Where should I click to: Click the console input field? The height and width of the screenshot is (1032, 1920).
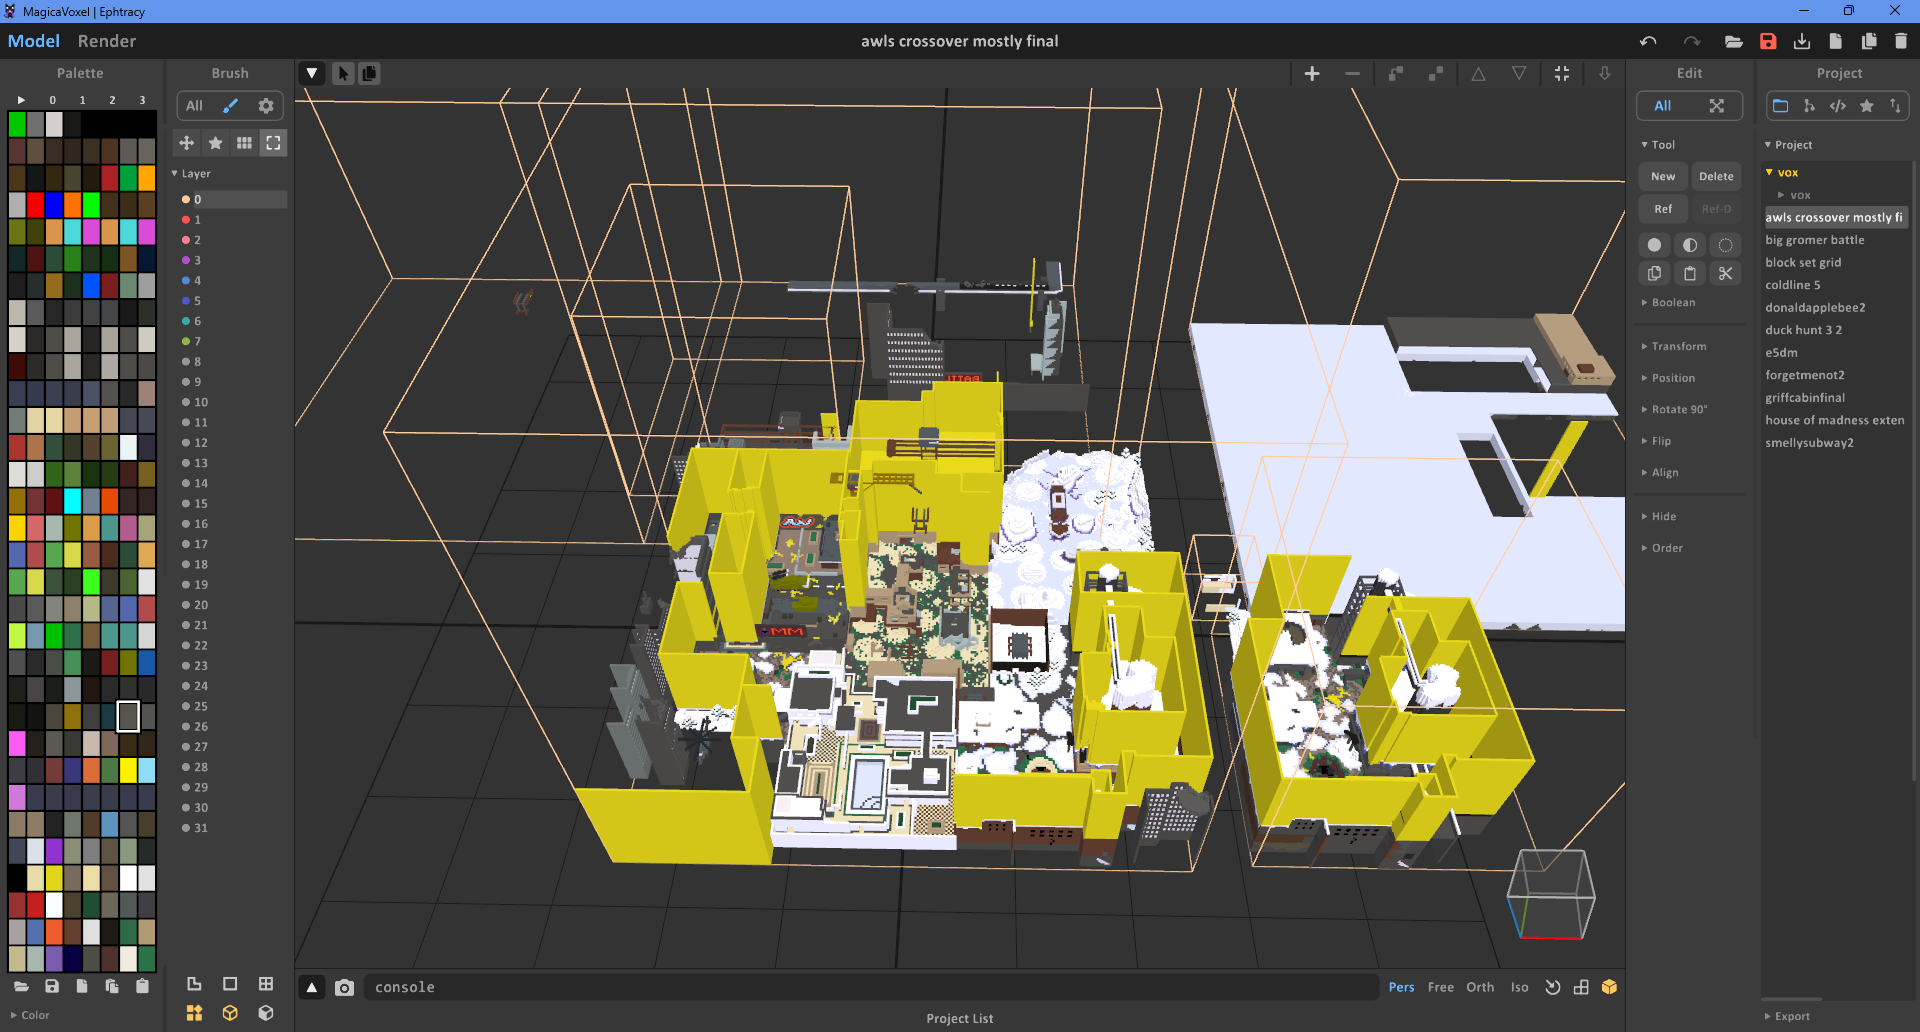(870, 987)
